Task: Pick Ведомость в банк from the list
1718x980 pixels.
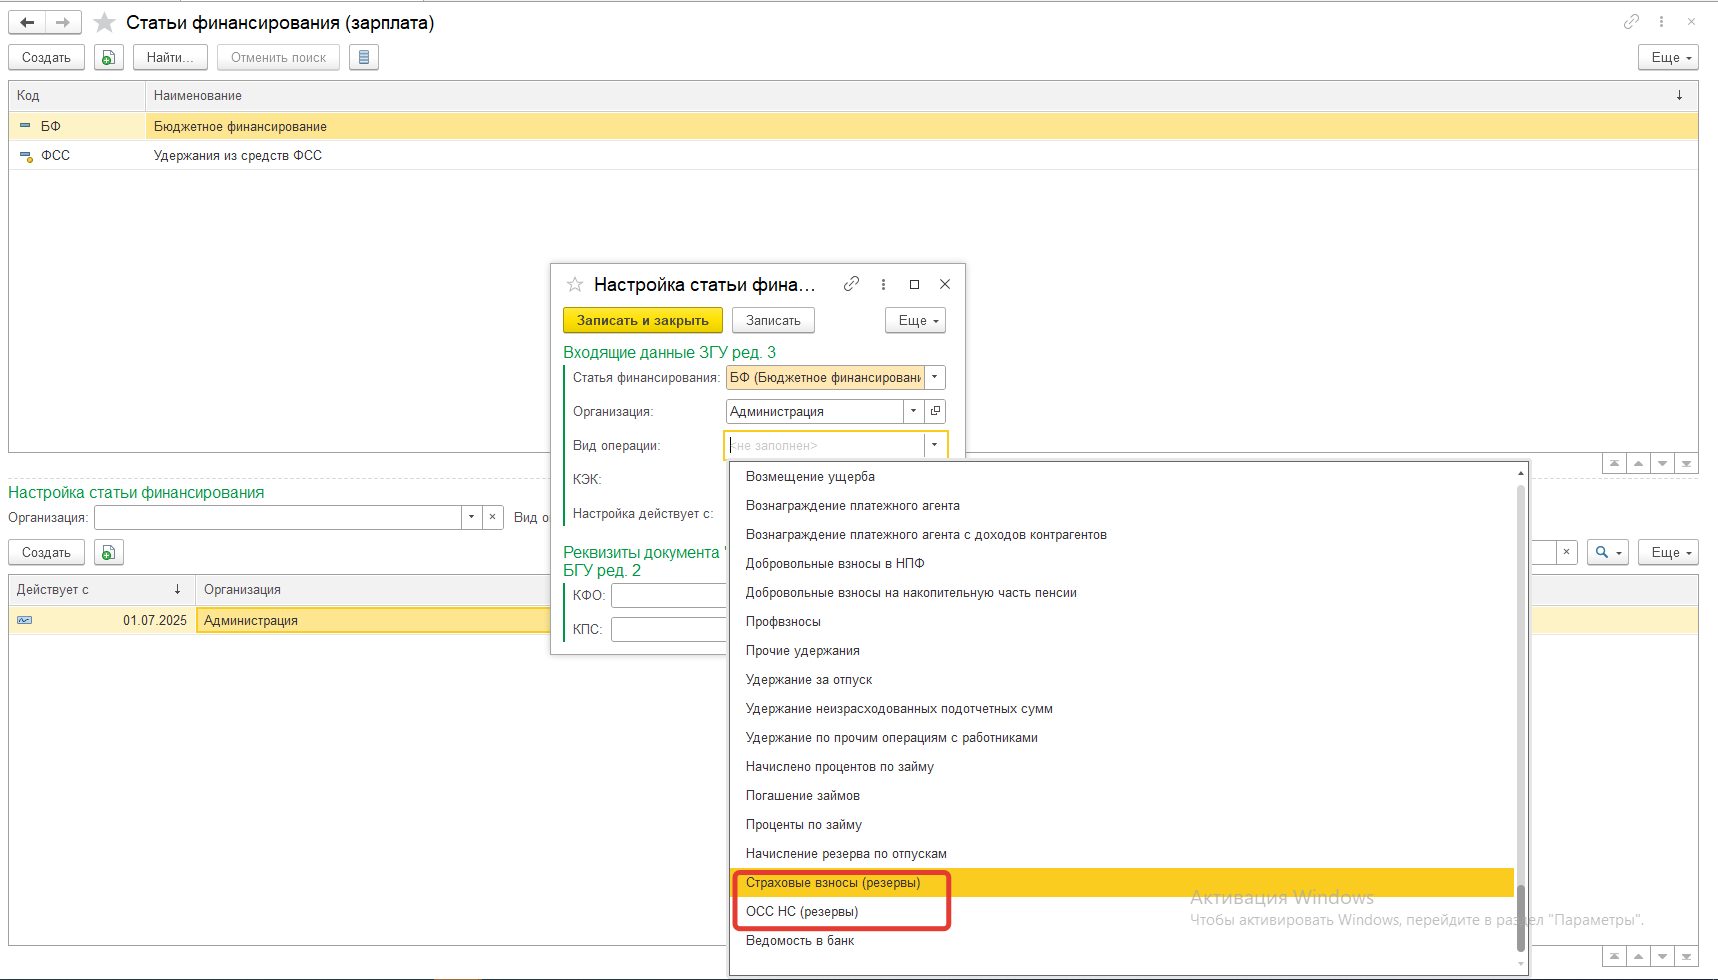Action: coord(800,941)
